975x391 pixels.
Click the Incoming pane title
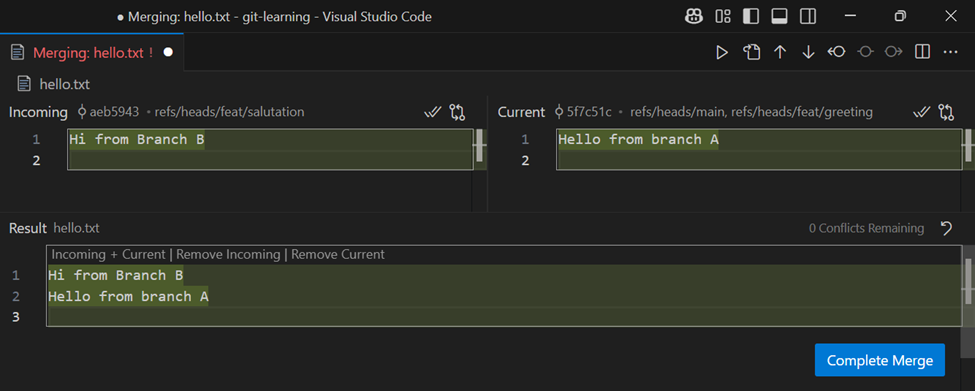pos(38,113)
